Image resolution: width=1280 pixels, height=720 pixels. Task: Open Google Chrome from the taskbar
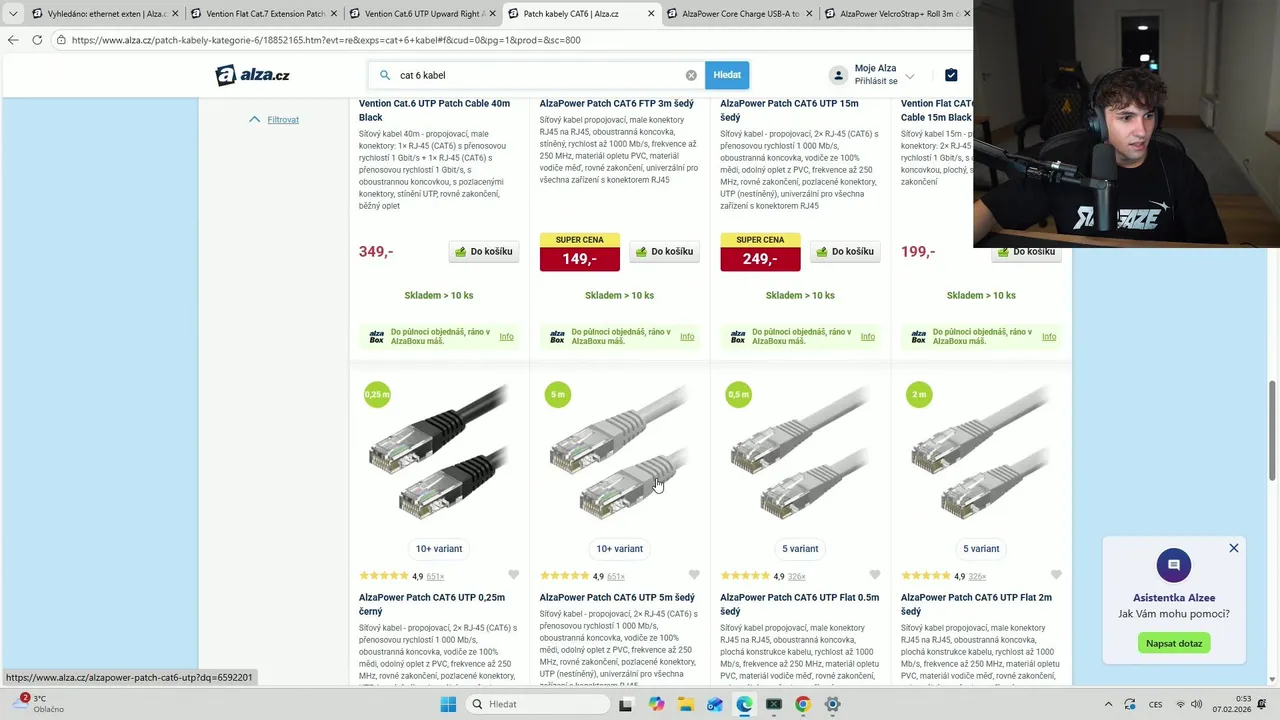click(802, 704)
